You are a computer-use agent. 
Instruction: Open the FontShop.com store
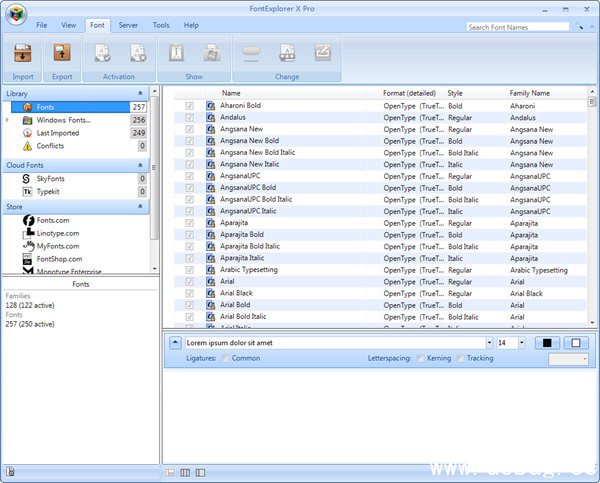pos(59,259)
